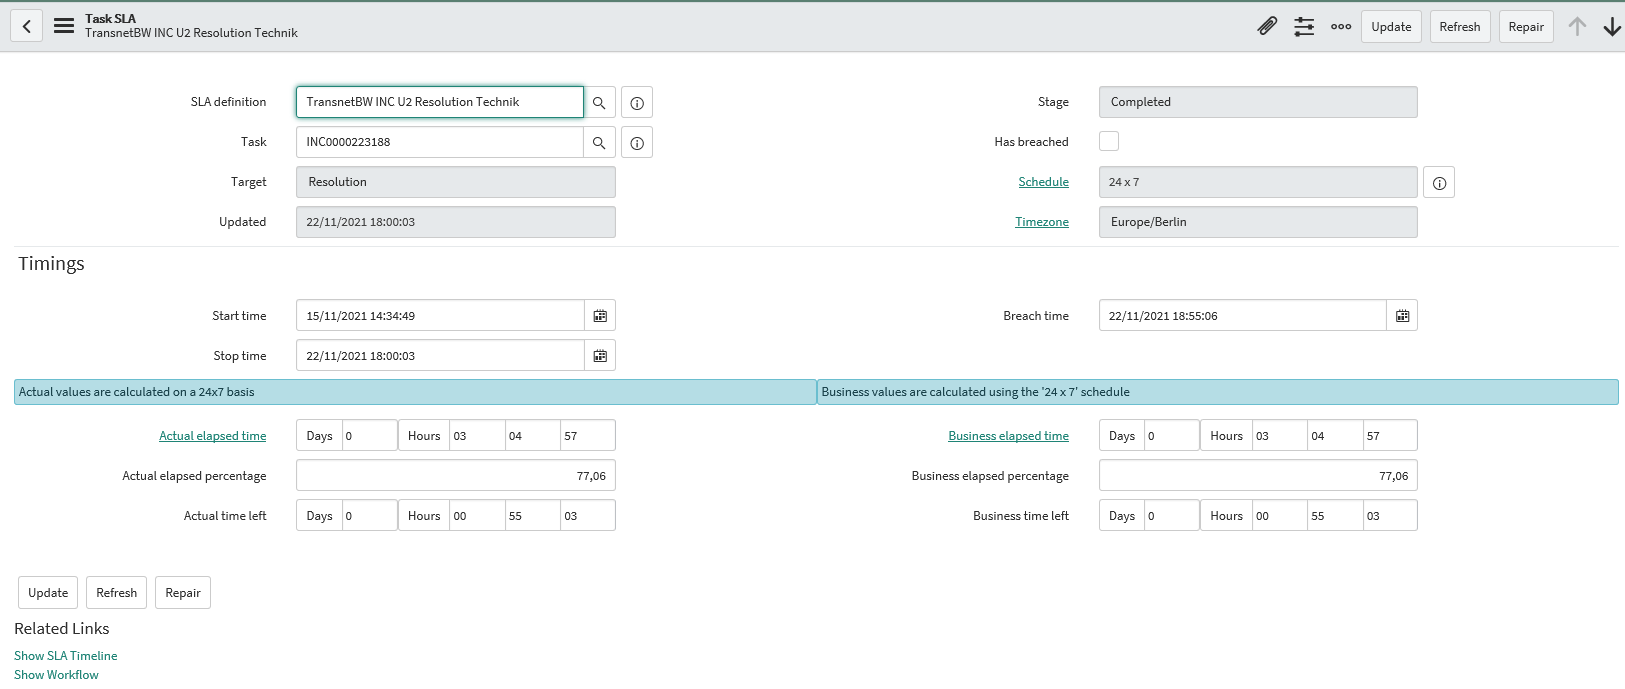Image resolution: width=1625 pixels, height=689 pixels.
Task: Preview SLA definition record info icon
Action: coord(637,103)
